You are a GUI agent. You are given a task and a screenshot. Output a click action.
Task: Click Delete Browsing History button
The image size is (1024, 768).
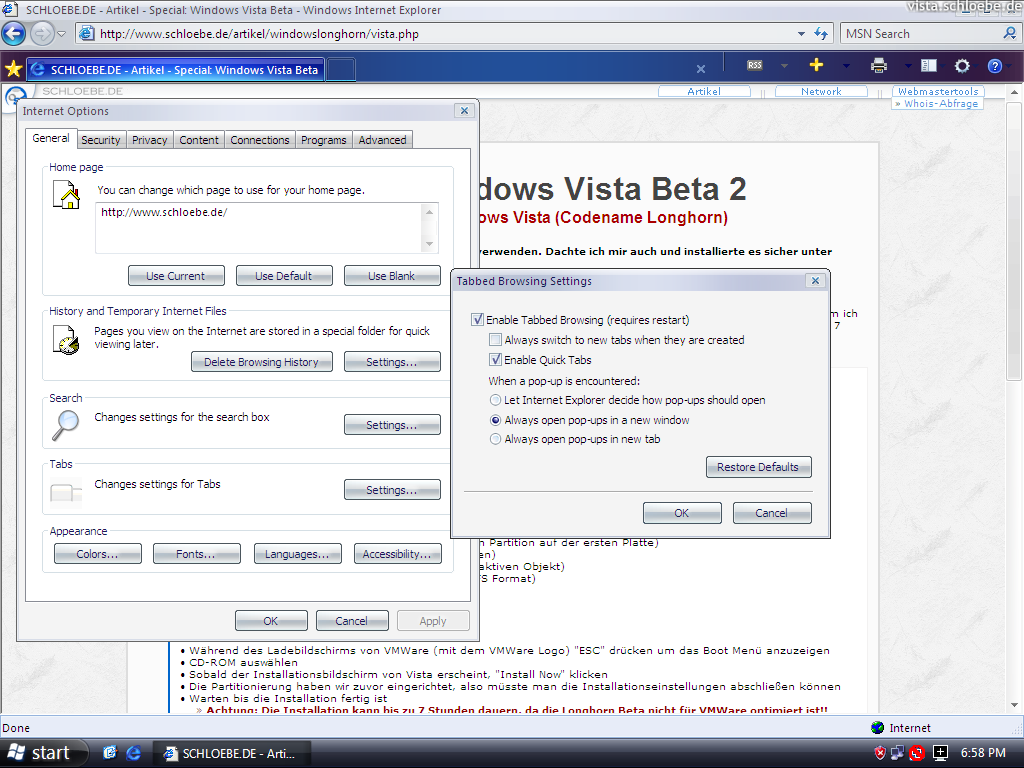tap(261, 362)
